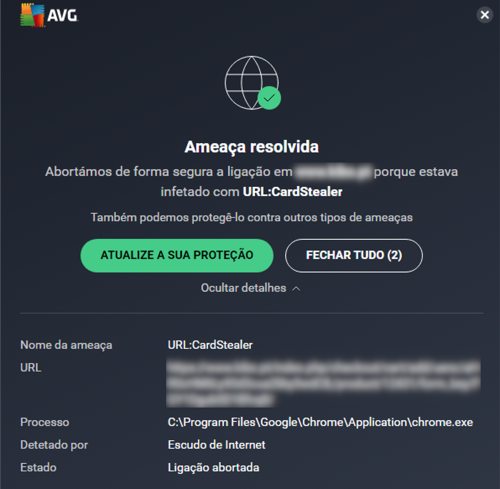Click ATUALIZE A SUA PROTEÇÃO button

click(177, 255)
